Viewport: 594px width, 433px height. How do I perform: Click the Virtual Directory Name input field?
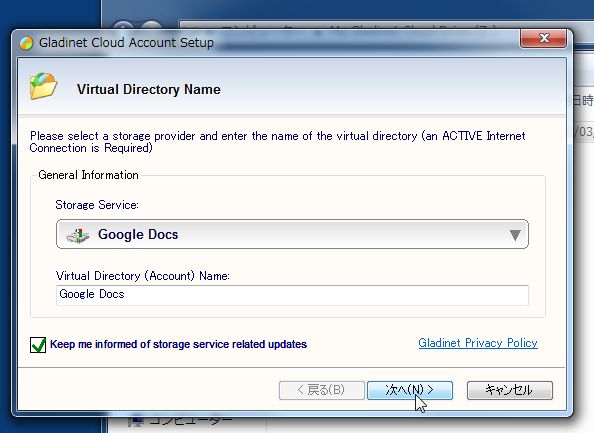292,295
